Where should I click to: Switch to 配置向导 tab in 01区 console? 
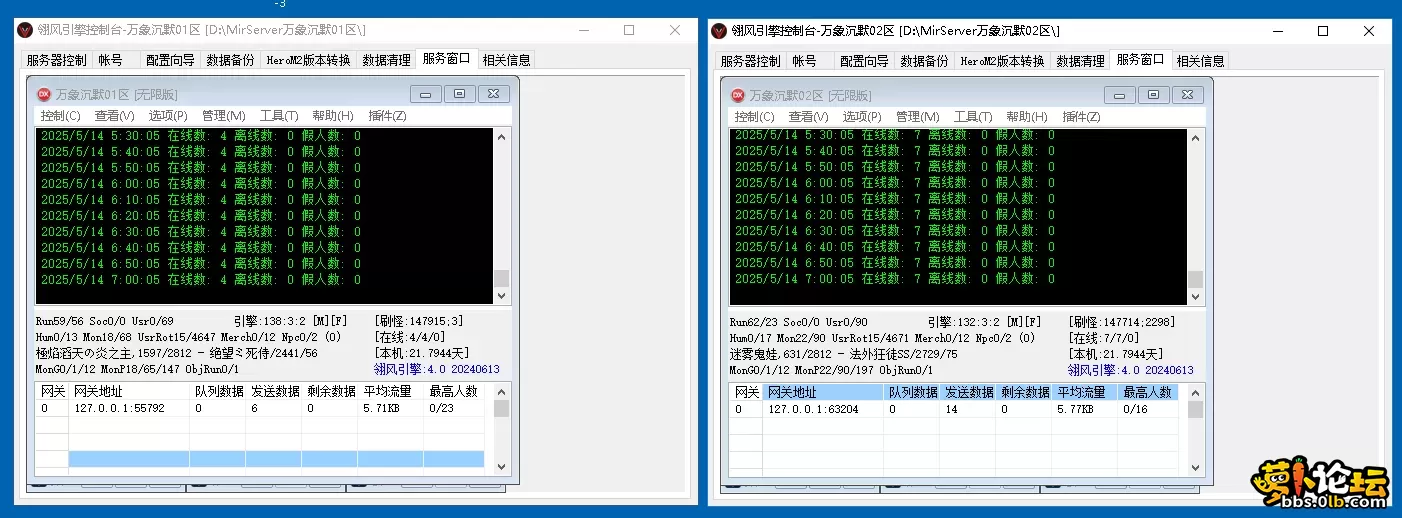[170, 60]
